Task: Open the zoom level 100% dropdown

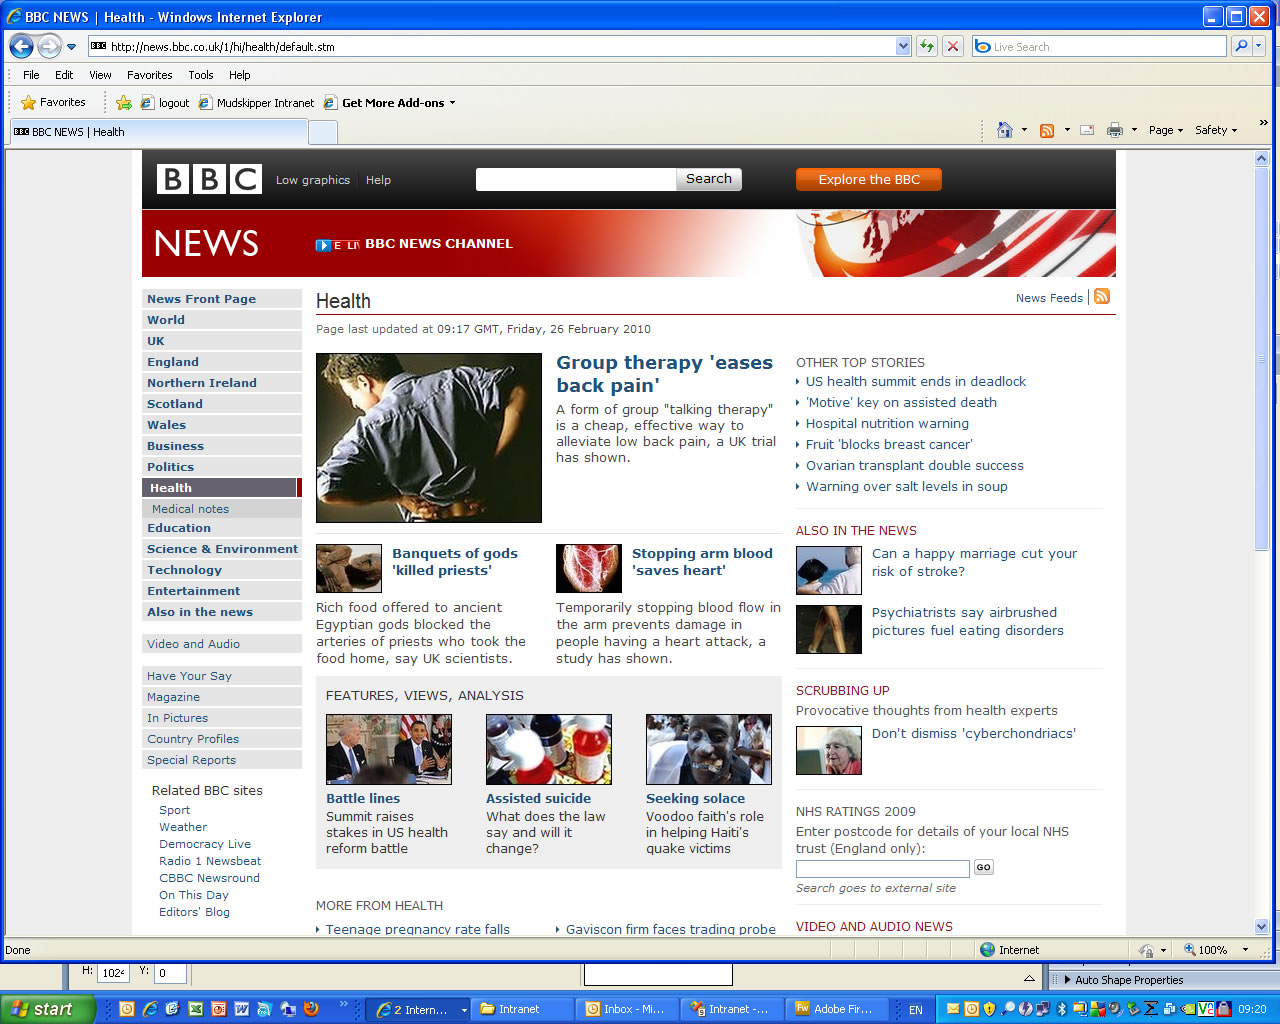Action: [1245, 950]
